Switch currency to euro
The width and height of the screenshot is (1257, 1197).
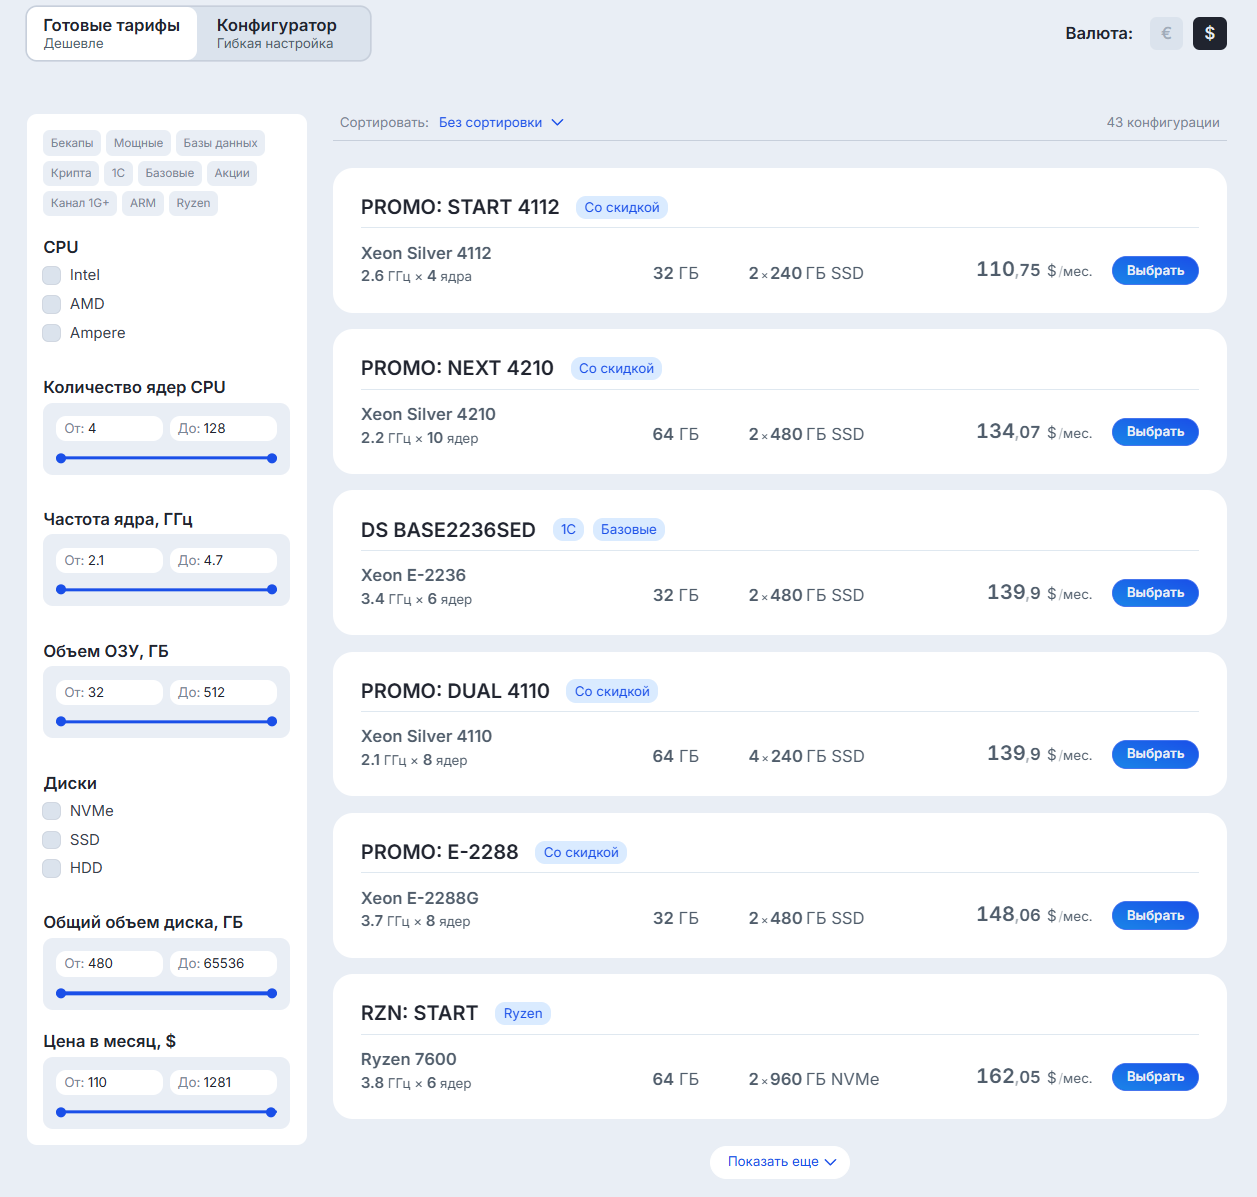[1166, 33]
